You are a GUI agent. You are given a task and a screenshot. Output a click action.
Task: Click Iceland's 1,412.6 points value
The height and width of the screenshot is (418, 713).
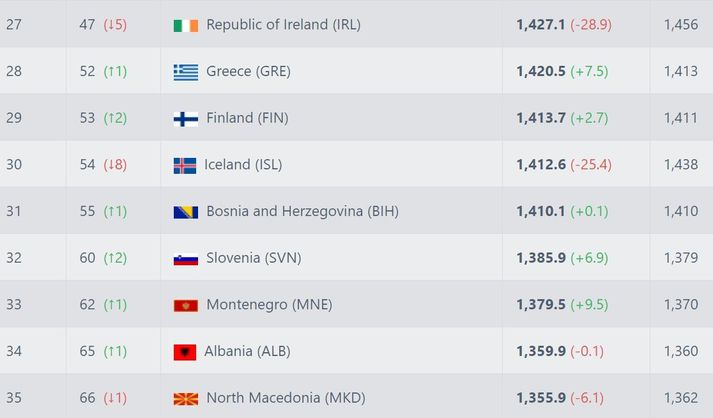(x=541, y=165)
